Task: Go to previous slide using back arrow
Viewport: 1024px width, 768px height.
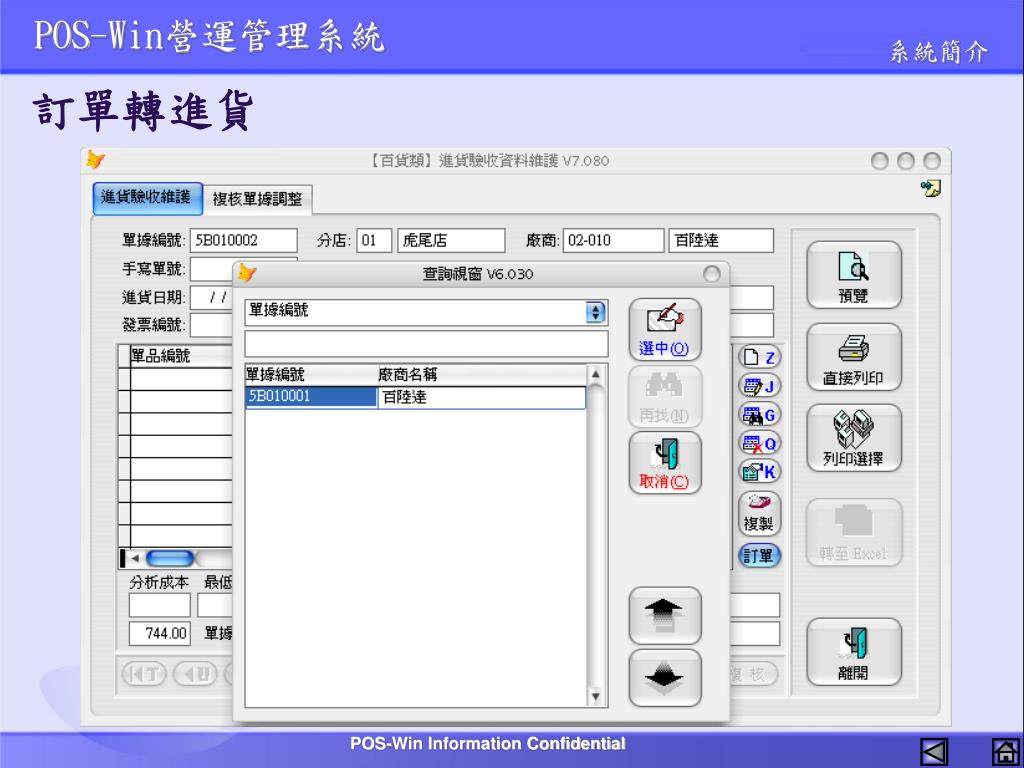Action: point(934,752)
